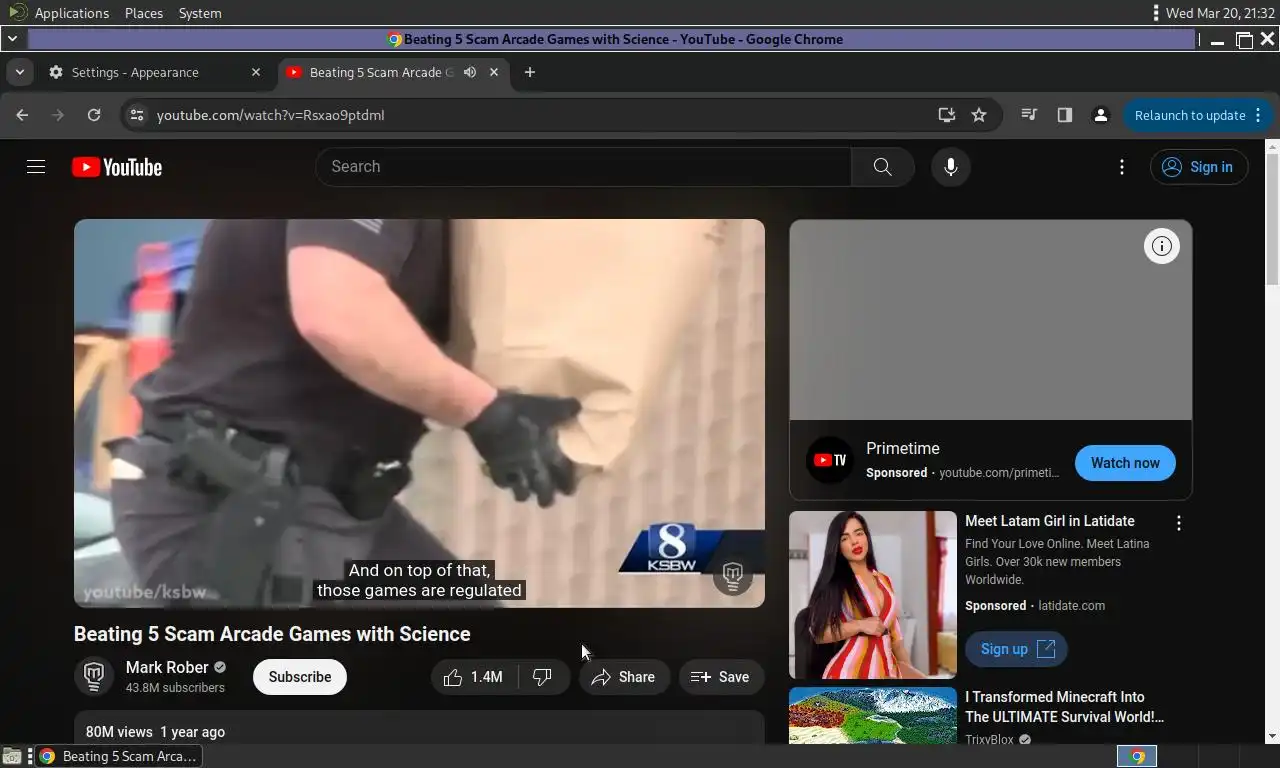Open the Primetime YouTube TV logo

click(830, 460)
